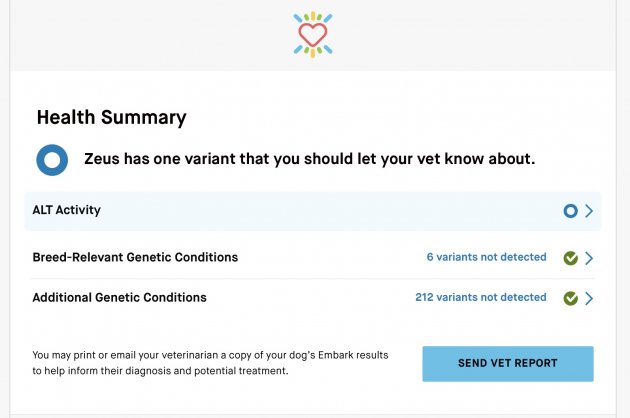630x418 pixels.
Task: Click the print or email veterinarian note text
Action: 211,363
